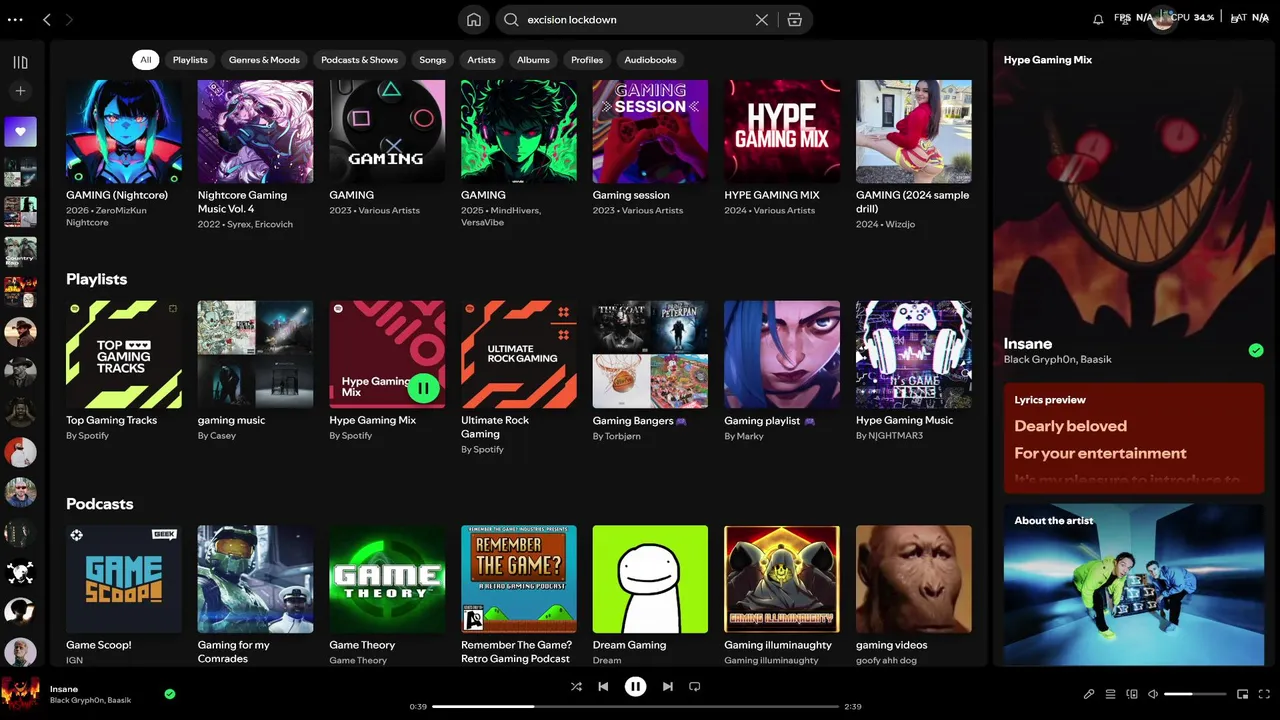
Task: Select the Audiobooks filter chip
Action: tap(650, 60)
